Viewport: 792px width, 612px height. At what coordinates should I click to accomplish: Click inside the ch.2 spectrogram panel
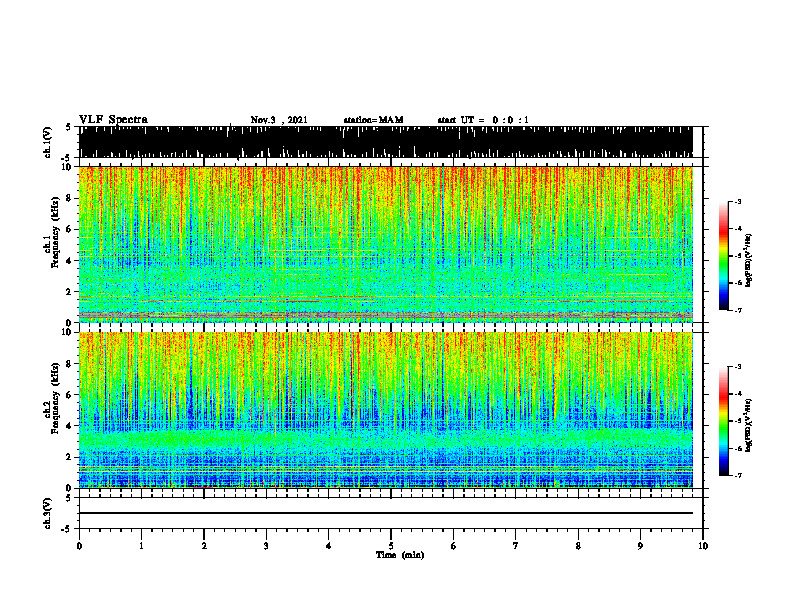(386, 410)
